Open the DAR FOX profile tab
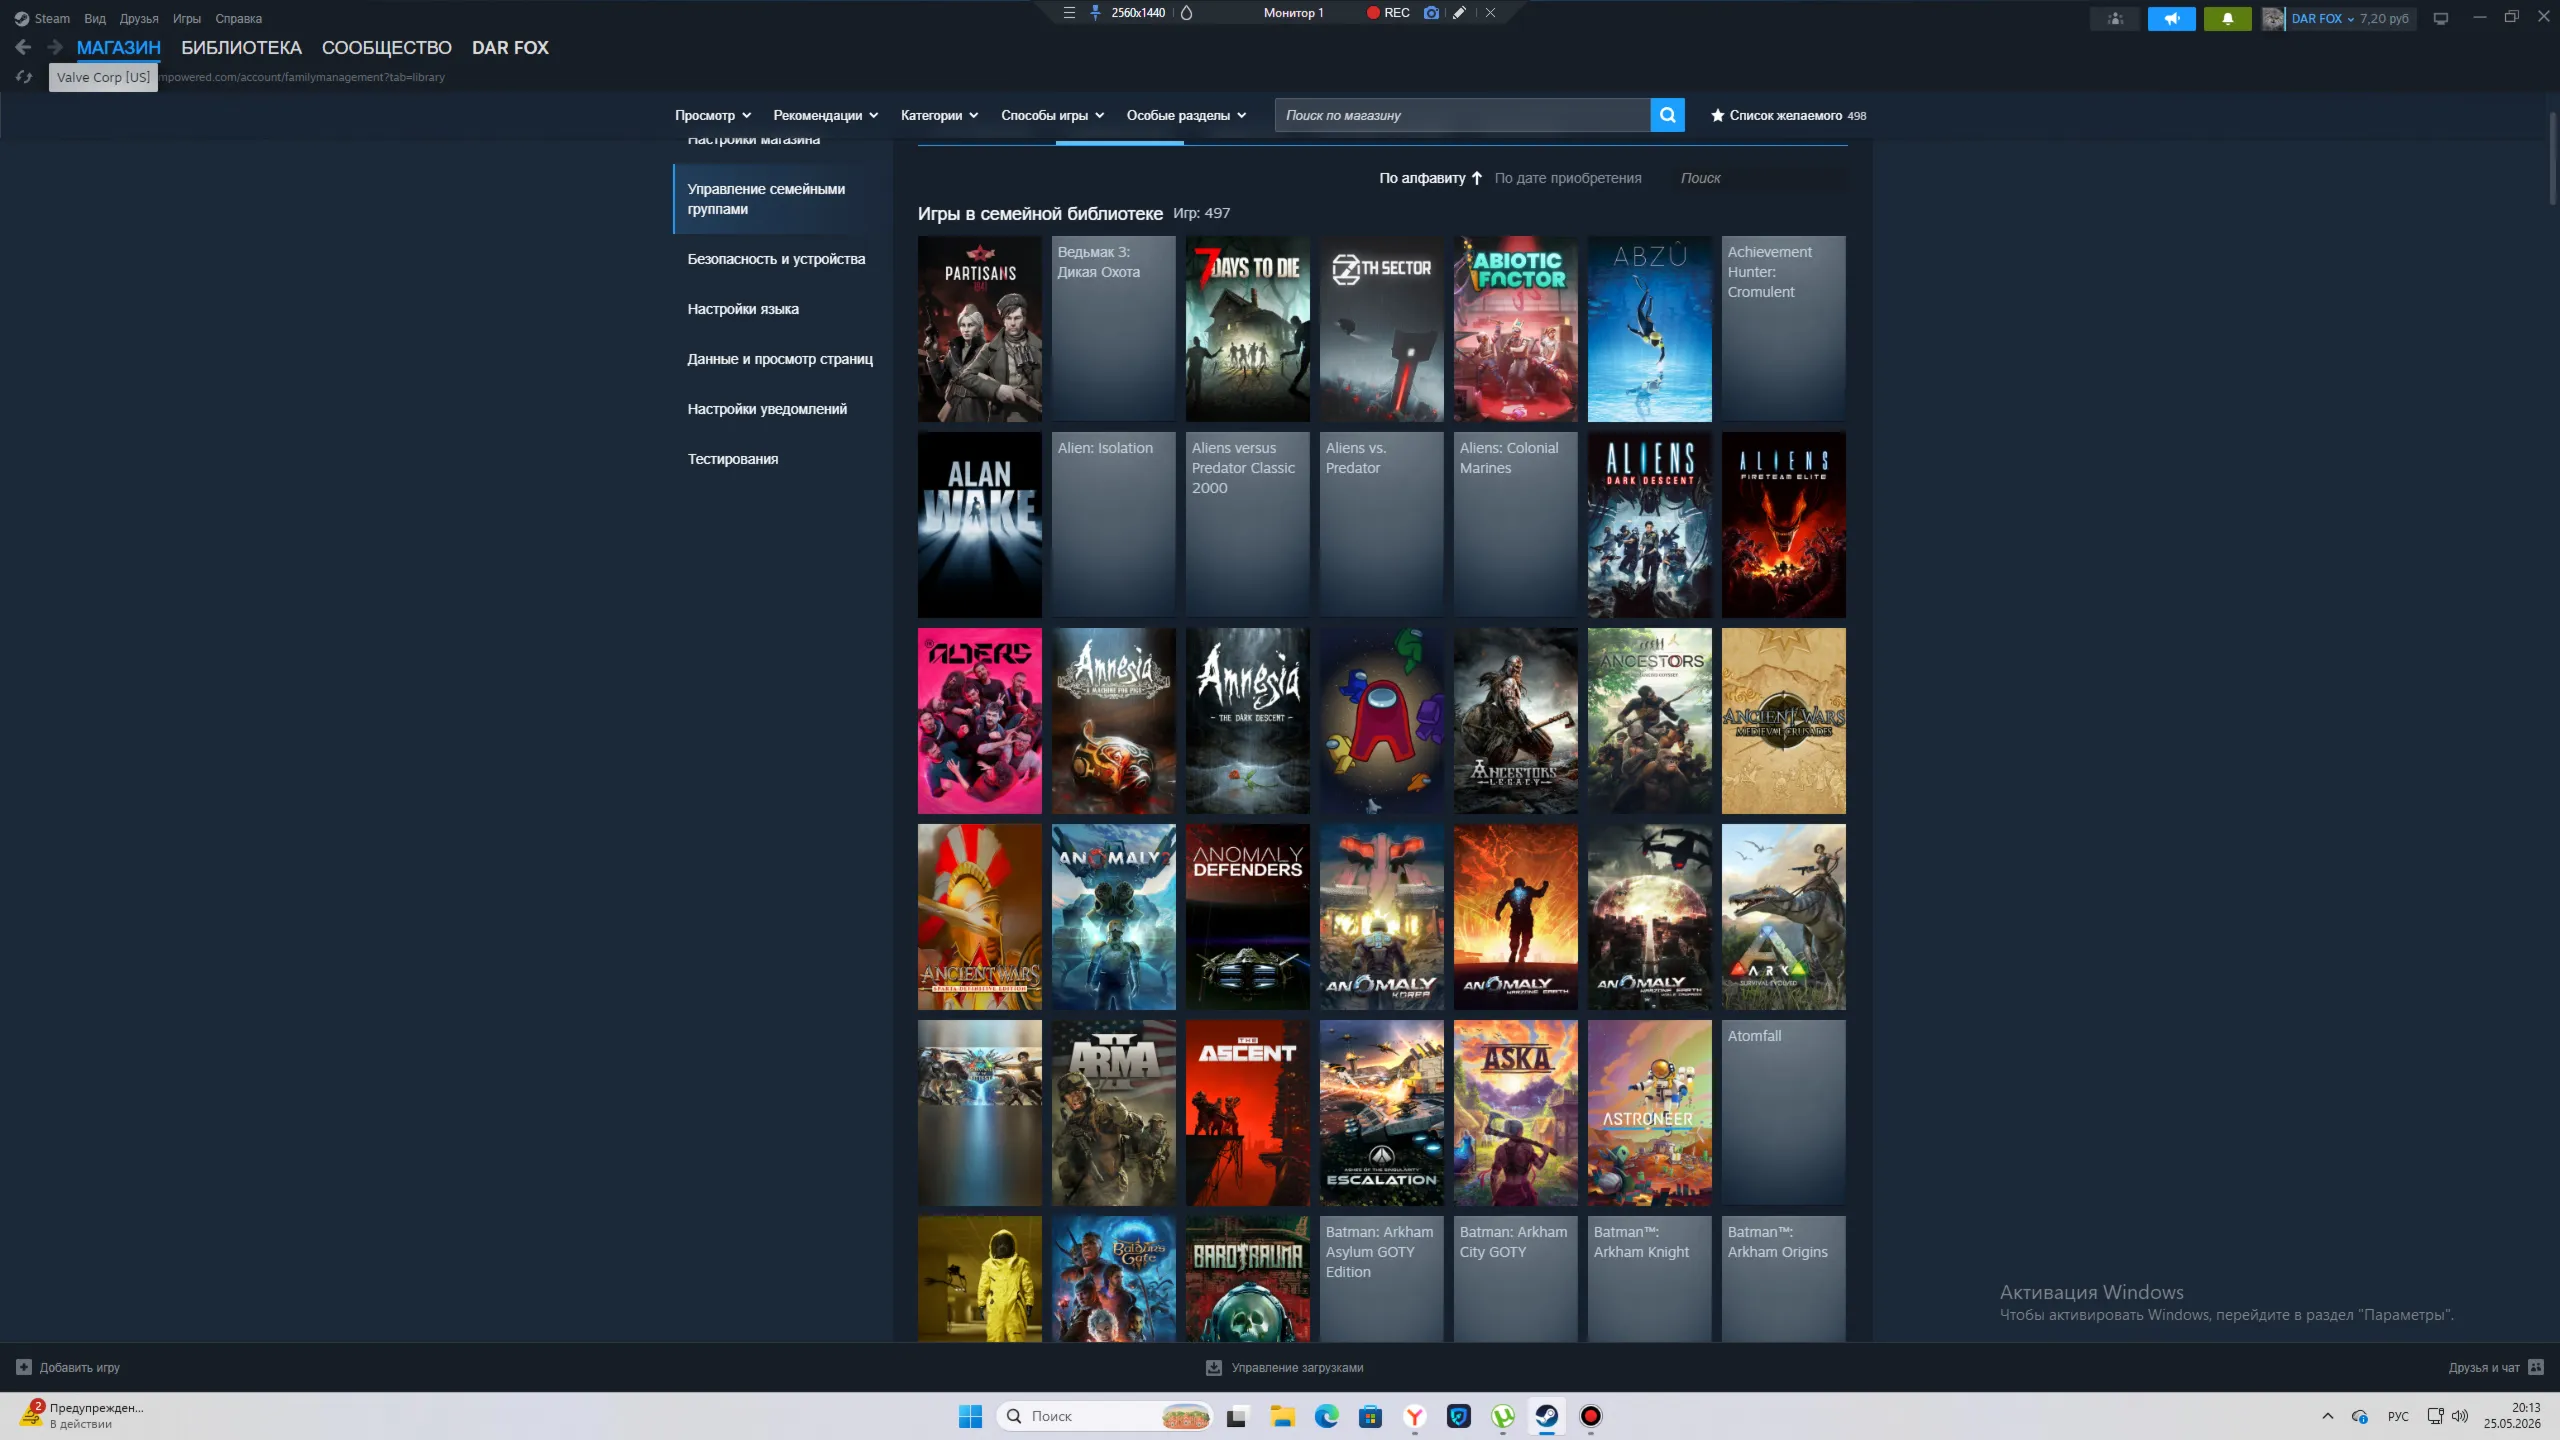 (510, 48)
